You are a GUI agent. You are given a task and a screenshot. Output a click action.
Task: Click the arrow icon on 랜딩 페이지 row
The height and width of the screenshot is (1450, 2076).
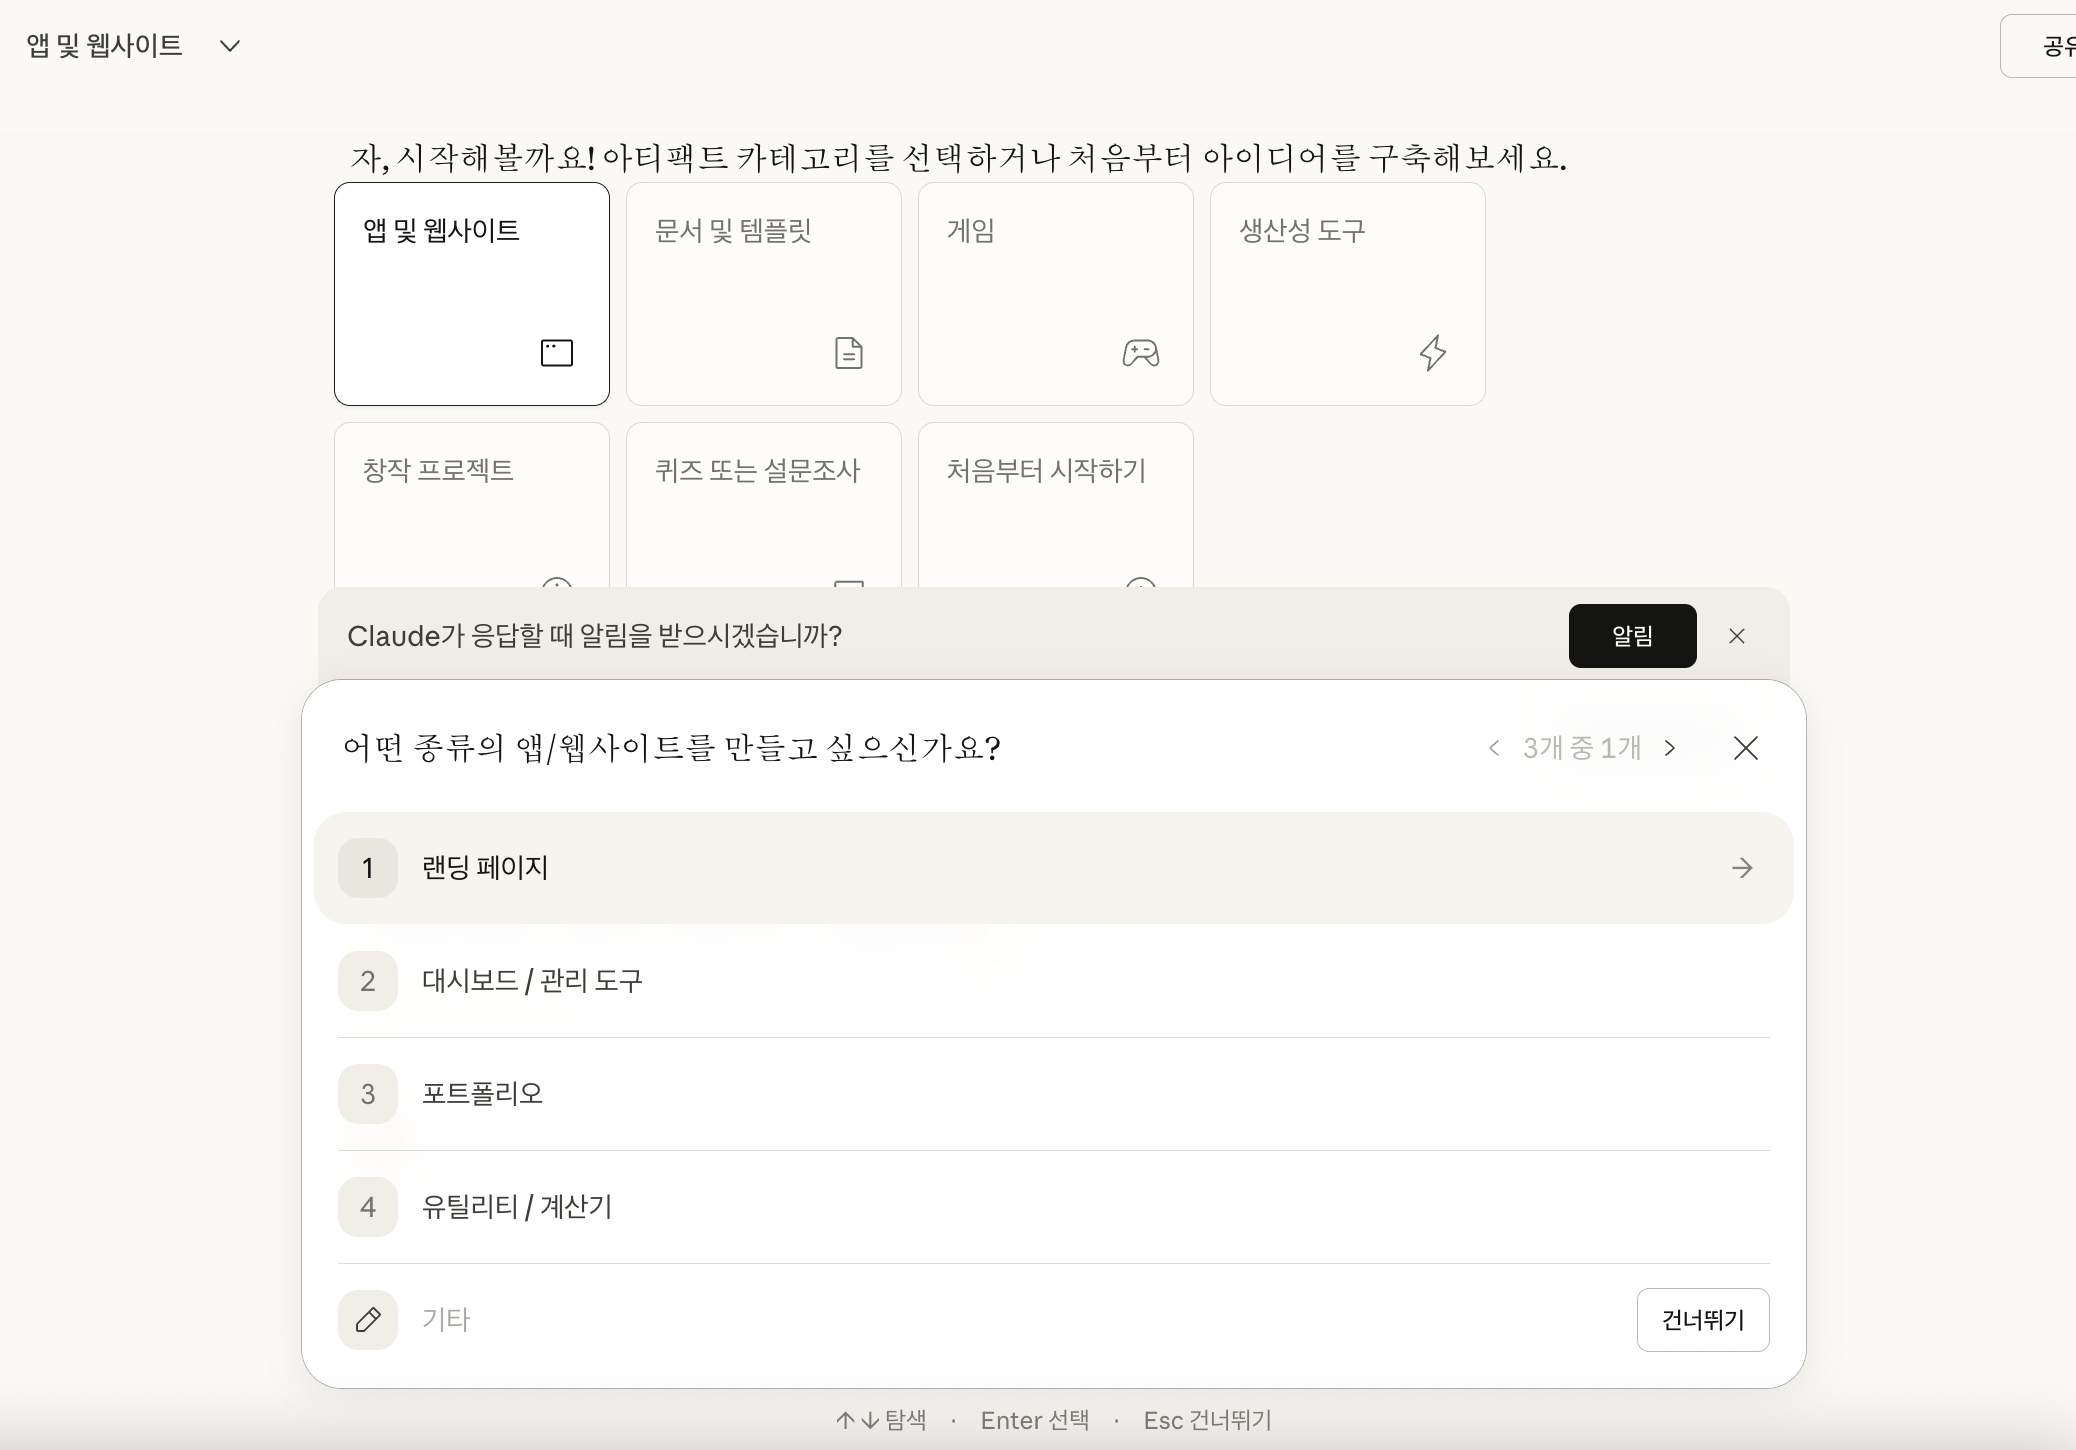click(x=1742, y=868)
